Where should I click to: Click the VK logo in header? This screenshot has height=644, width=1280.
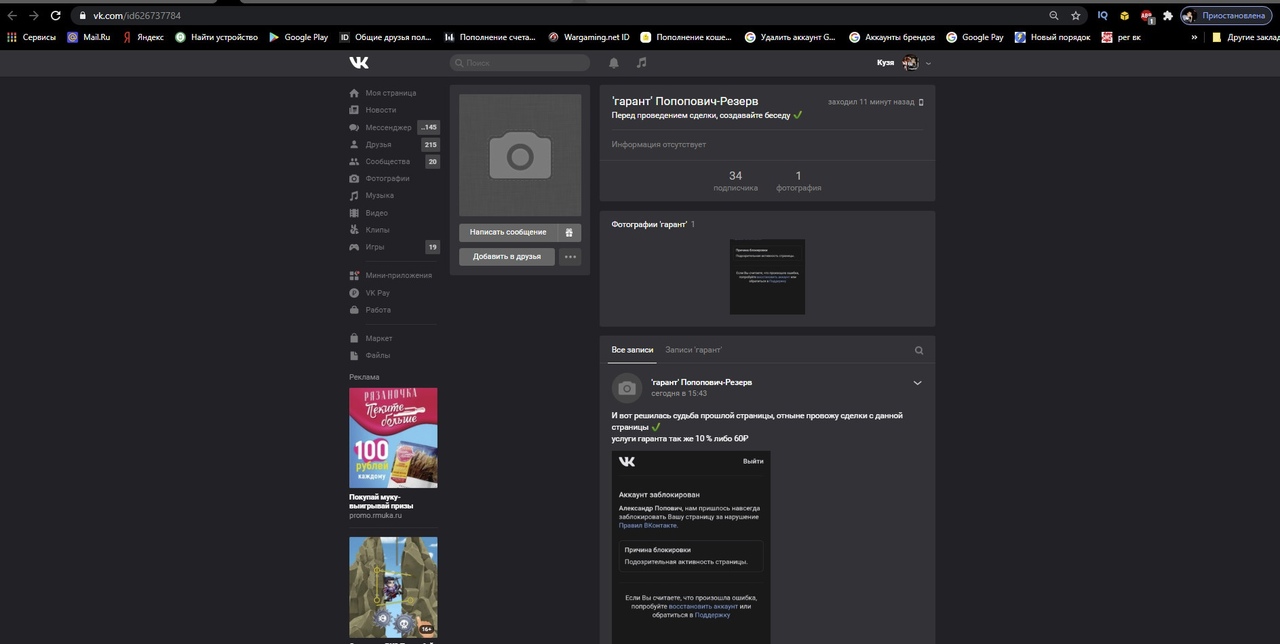pos(359,63)
